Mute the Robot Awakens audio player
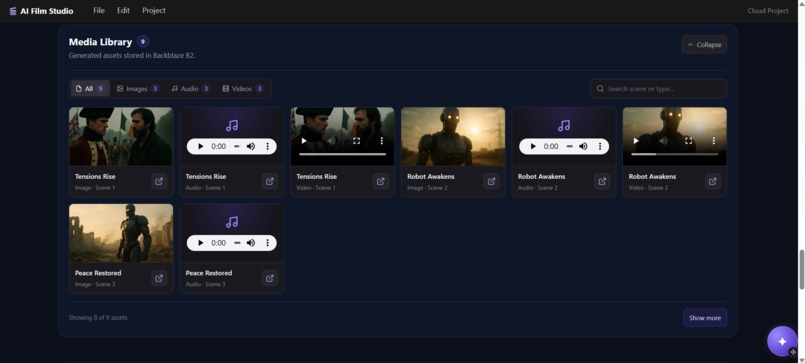Viewport: 806px width, 363px height. coord(583,147)
